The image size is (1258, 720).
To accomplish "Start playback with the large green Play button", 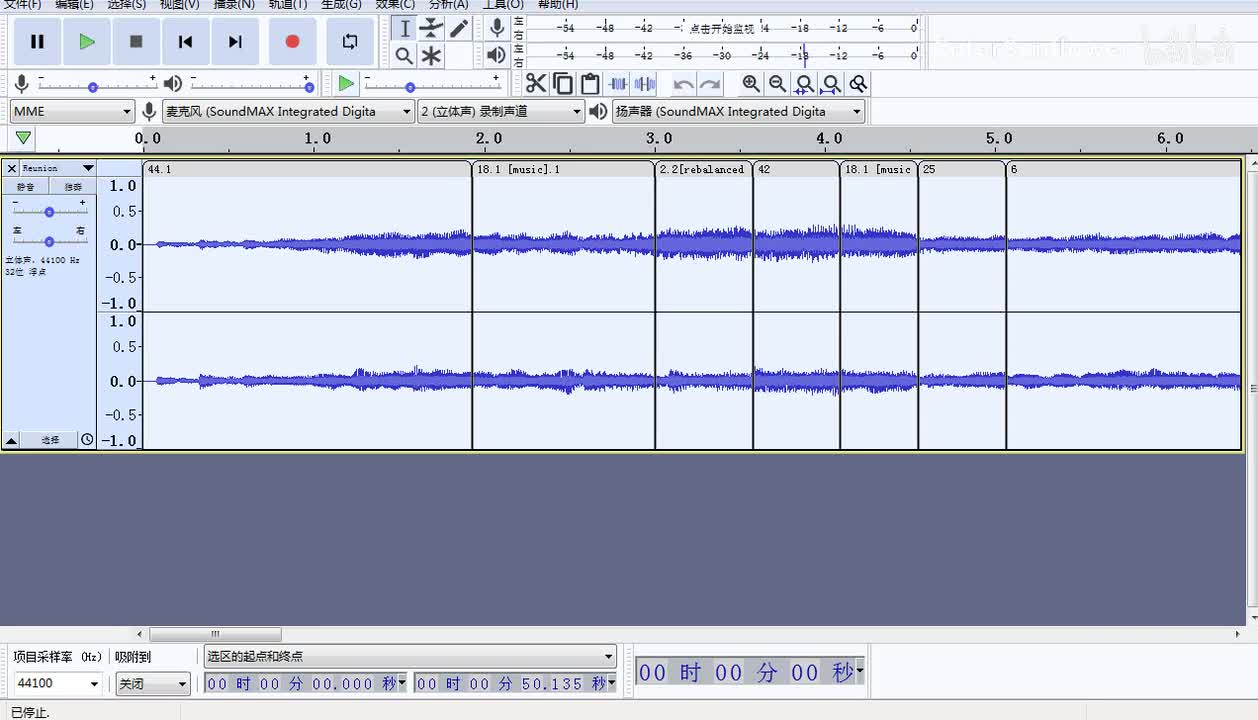I will 87,41.
